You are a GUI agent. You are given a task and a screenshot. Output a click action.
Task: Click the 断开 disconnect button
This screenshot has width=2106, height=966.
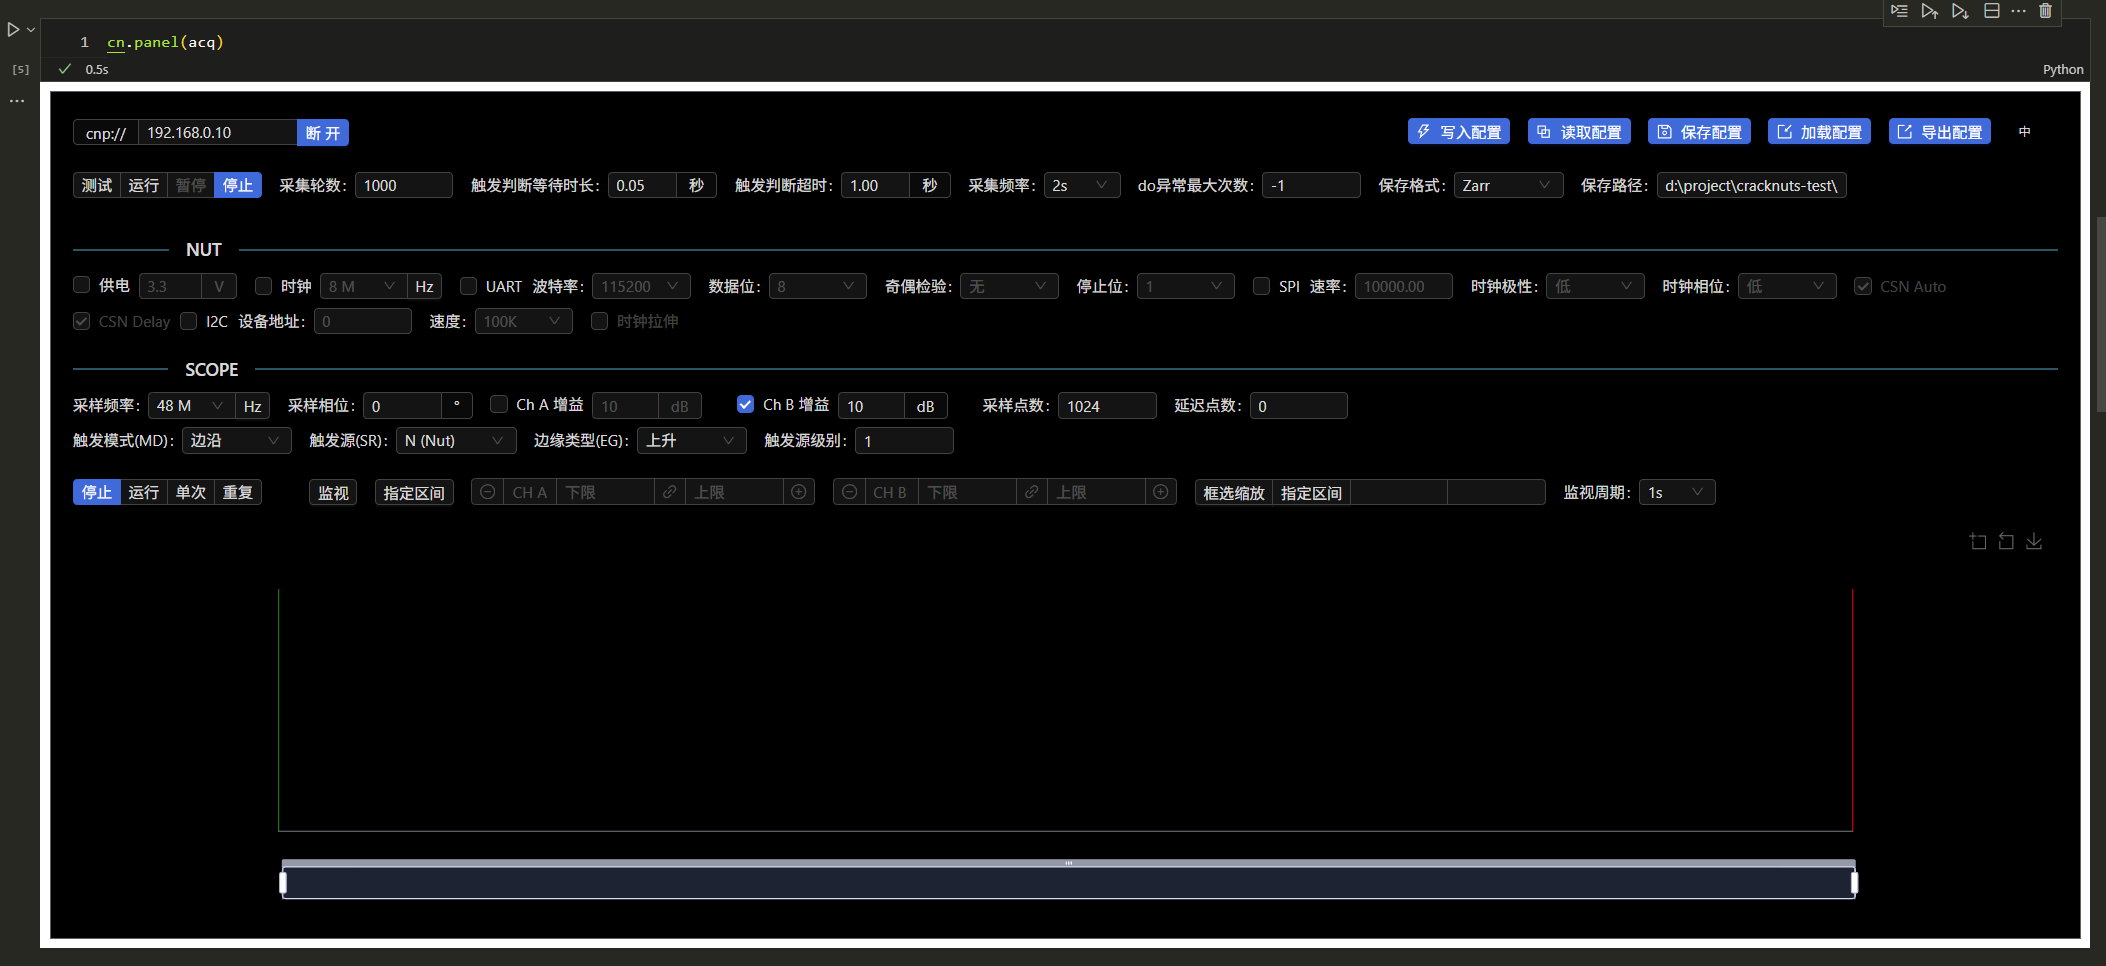point(323,132)
